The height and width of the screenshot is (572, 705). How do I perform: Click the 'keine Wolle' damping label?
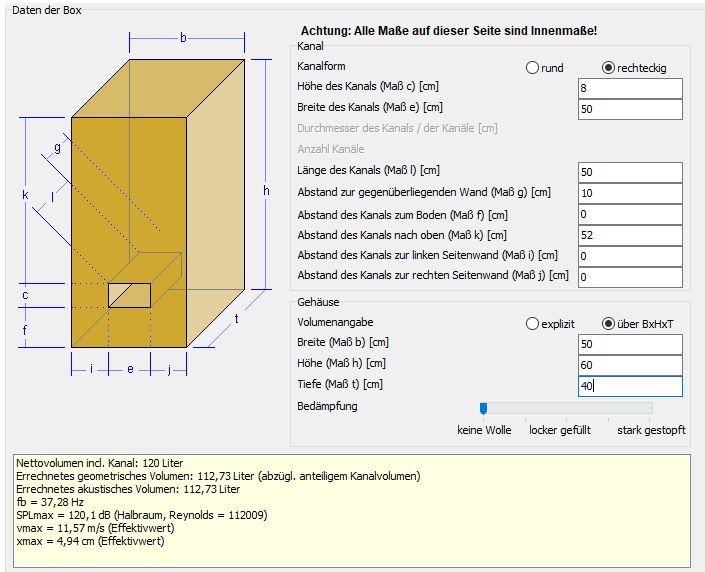point(484,430)
